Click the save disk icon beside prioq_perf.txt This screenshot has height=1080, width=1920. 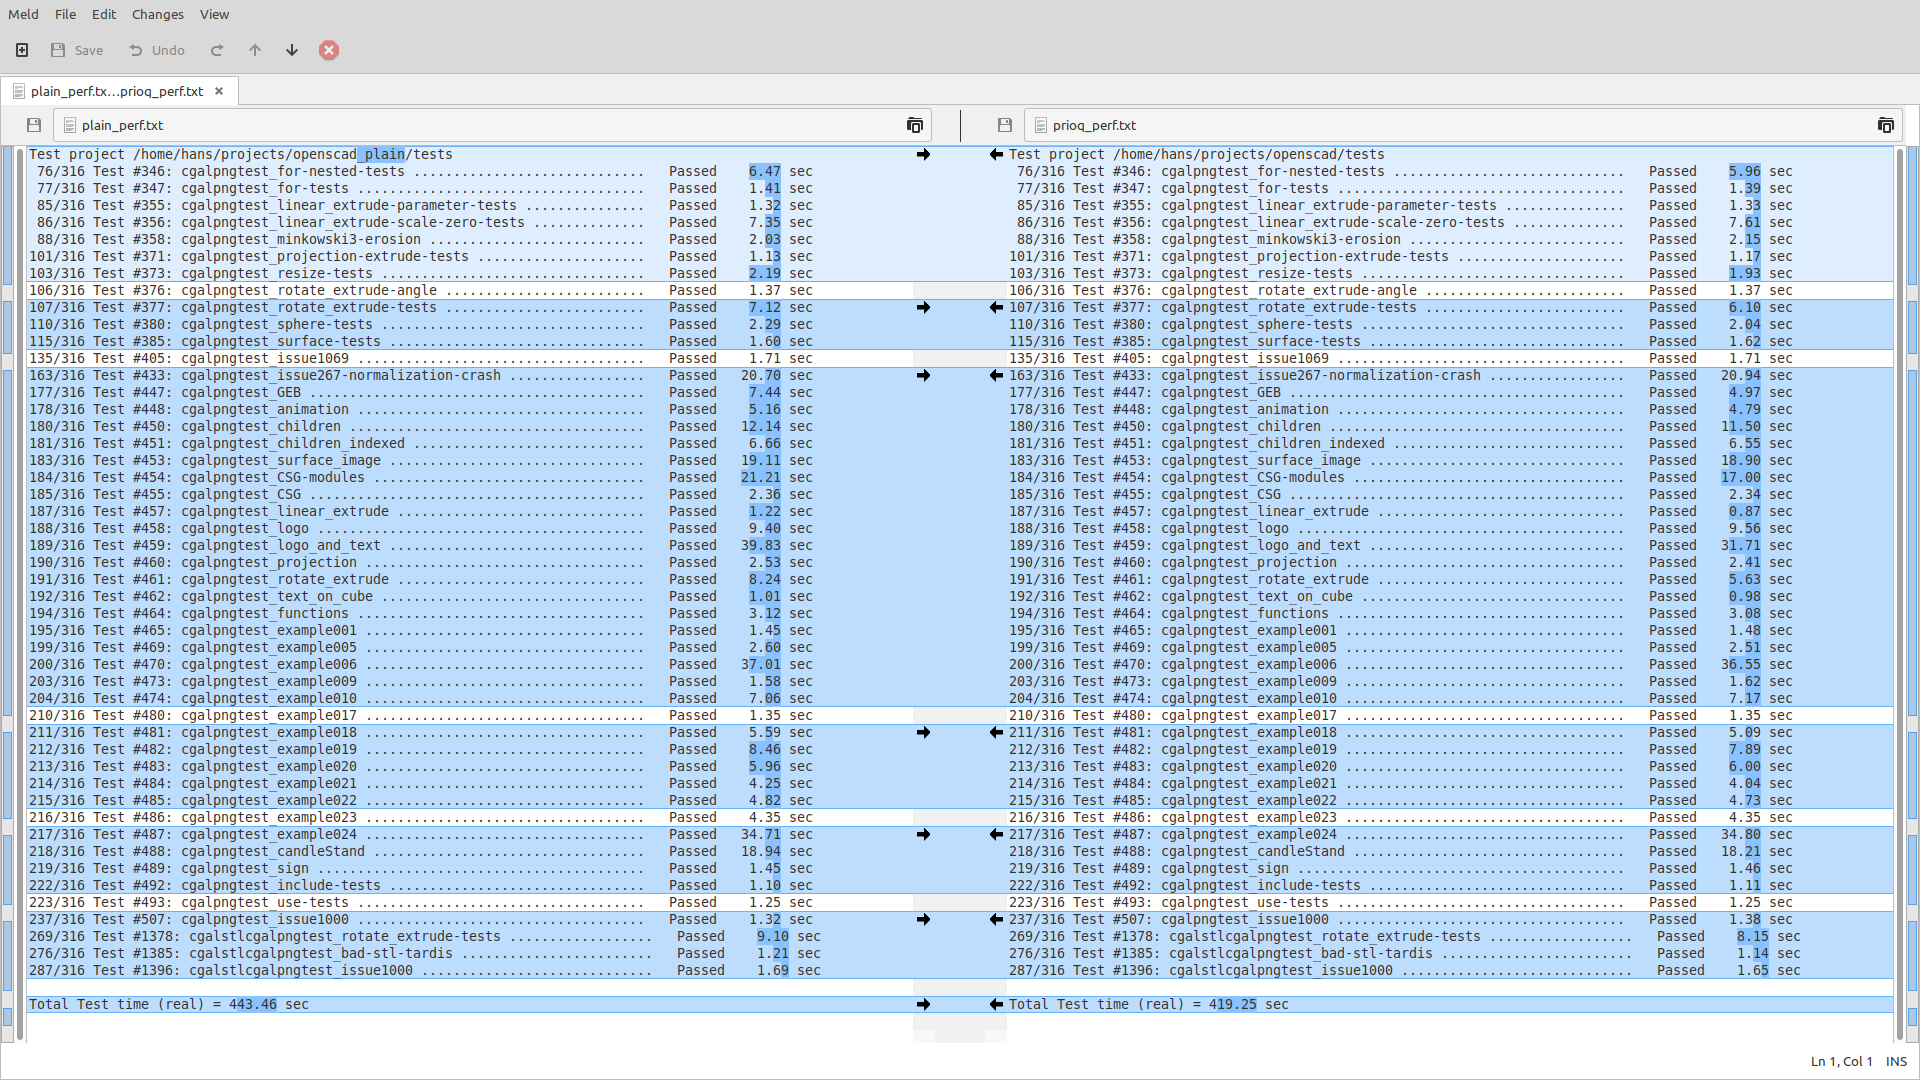tap(1004, 124)
